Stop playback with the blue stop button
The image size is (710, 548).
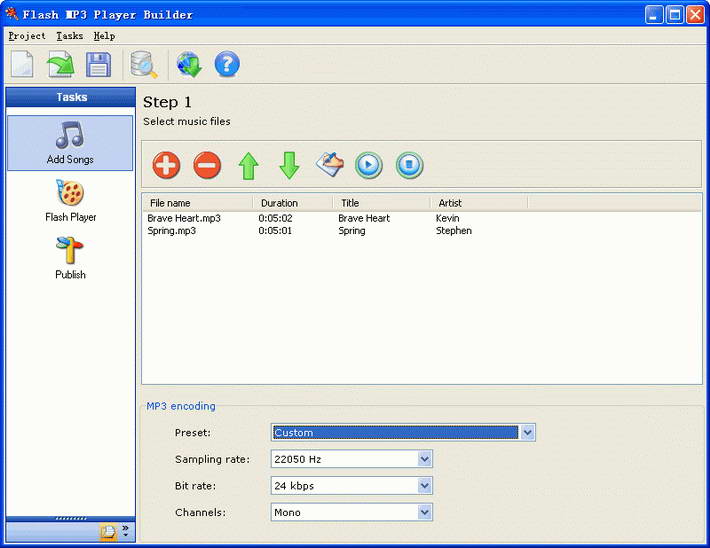tap(409, 165)
